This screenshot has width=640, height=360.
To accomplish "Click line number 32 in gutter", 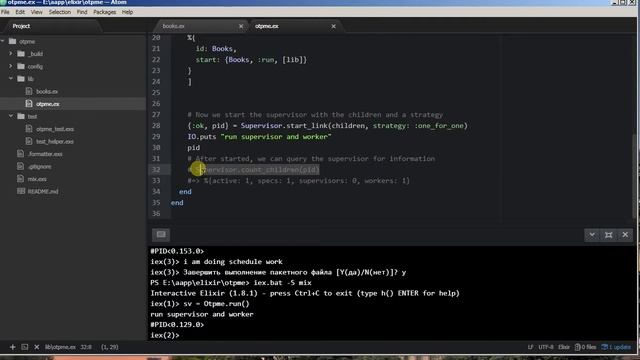I will tap(156, 169).
